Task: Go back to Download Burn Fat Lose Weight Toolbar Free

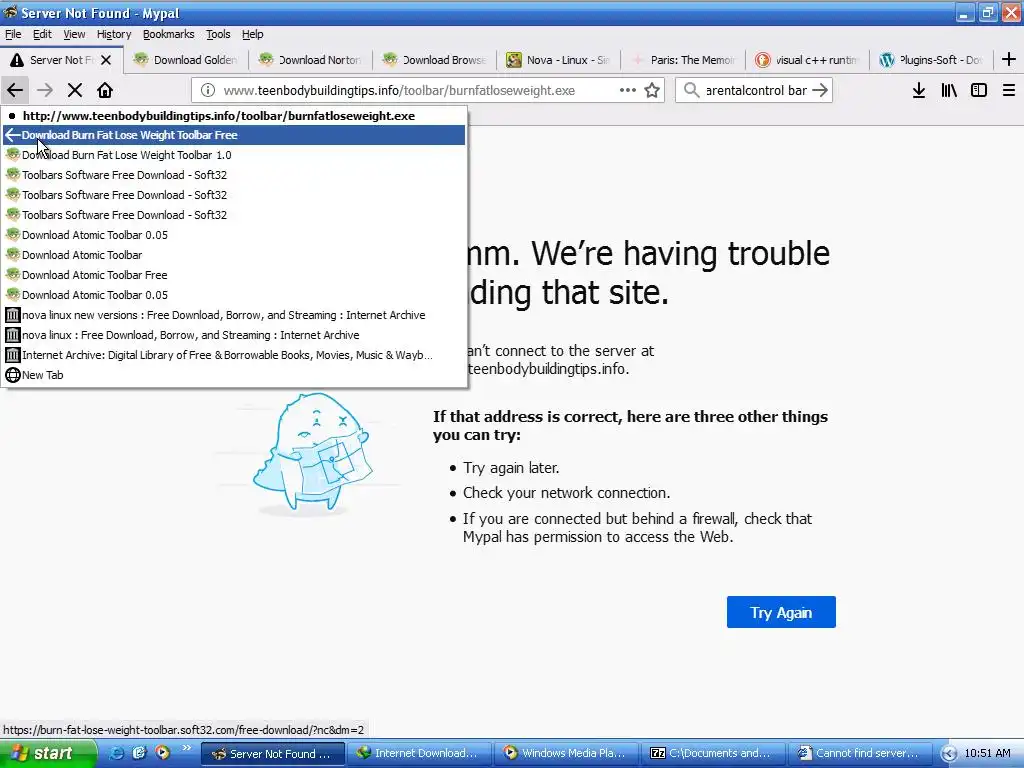Action: point(234,135)
